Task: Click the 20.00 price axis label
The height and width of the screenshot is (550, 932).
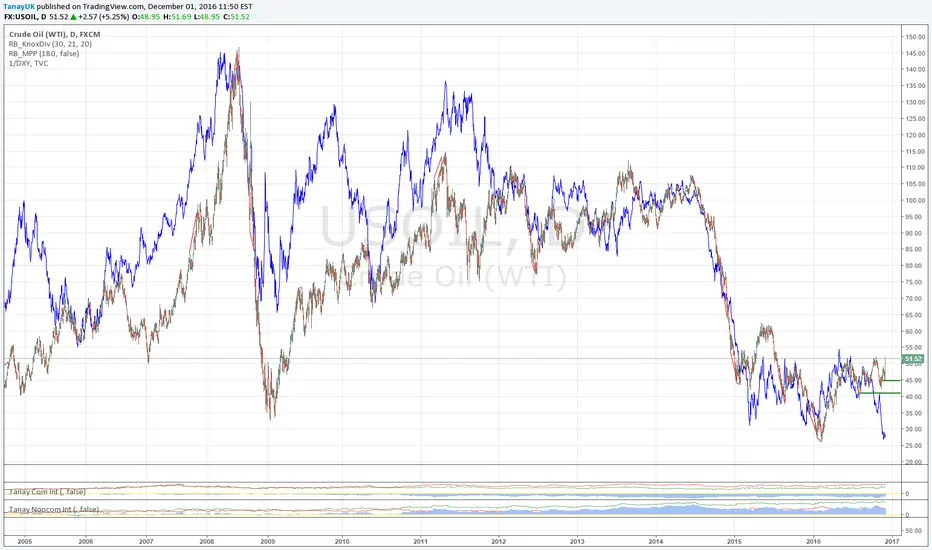Action: pos(915,462)
